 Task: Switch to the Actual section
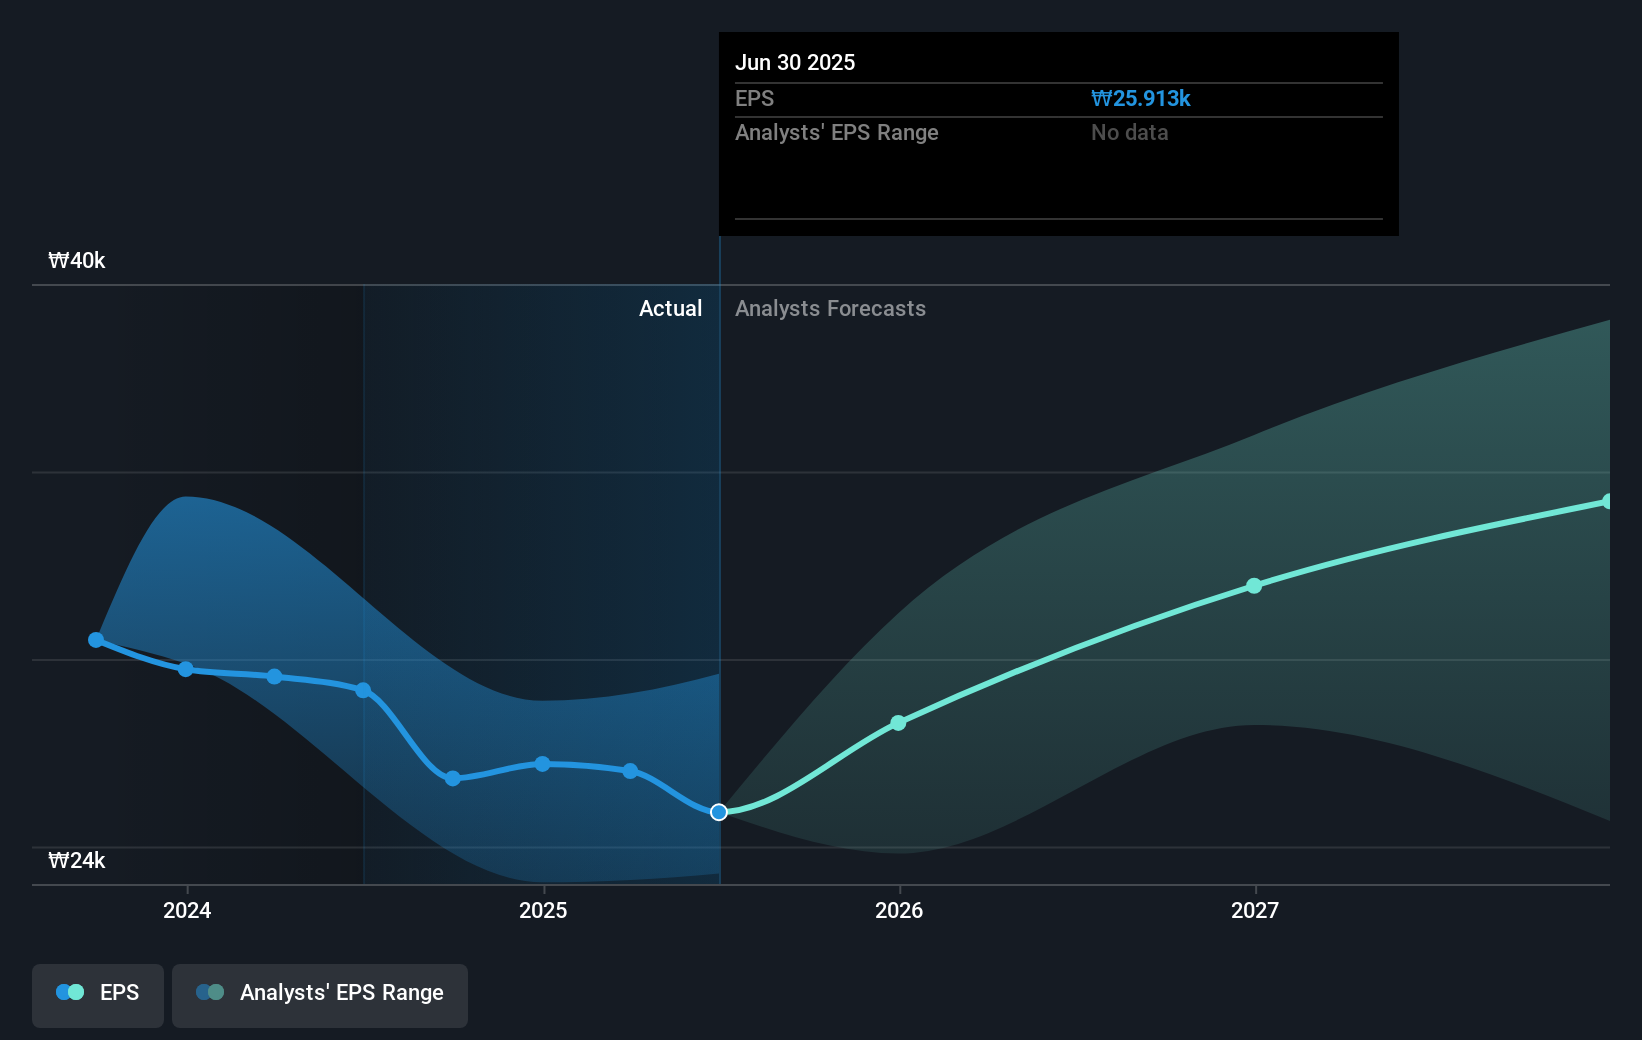[x=670, y=308]
